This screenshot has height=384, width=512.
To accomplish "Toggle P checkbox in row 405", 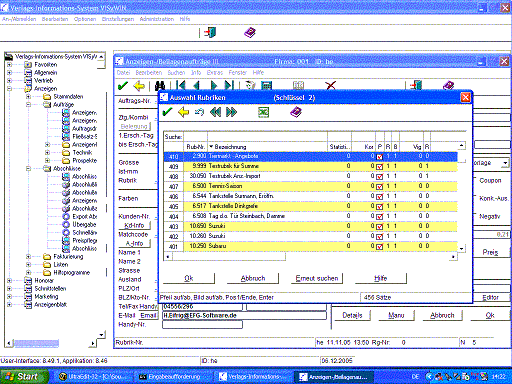I will point(380,207).
